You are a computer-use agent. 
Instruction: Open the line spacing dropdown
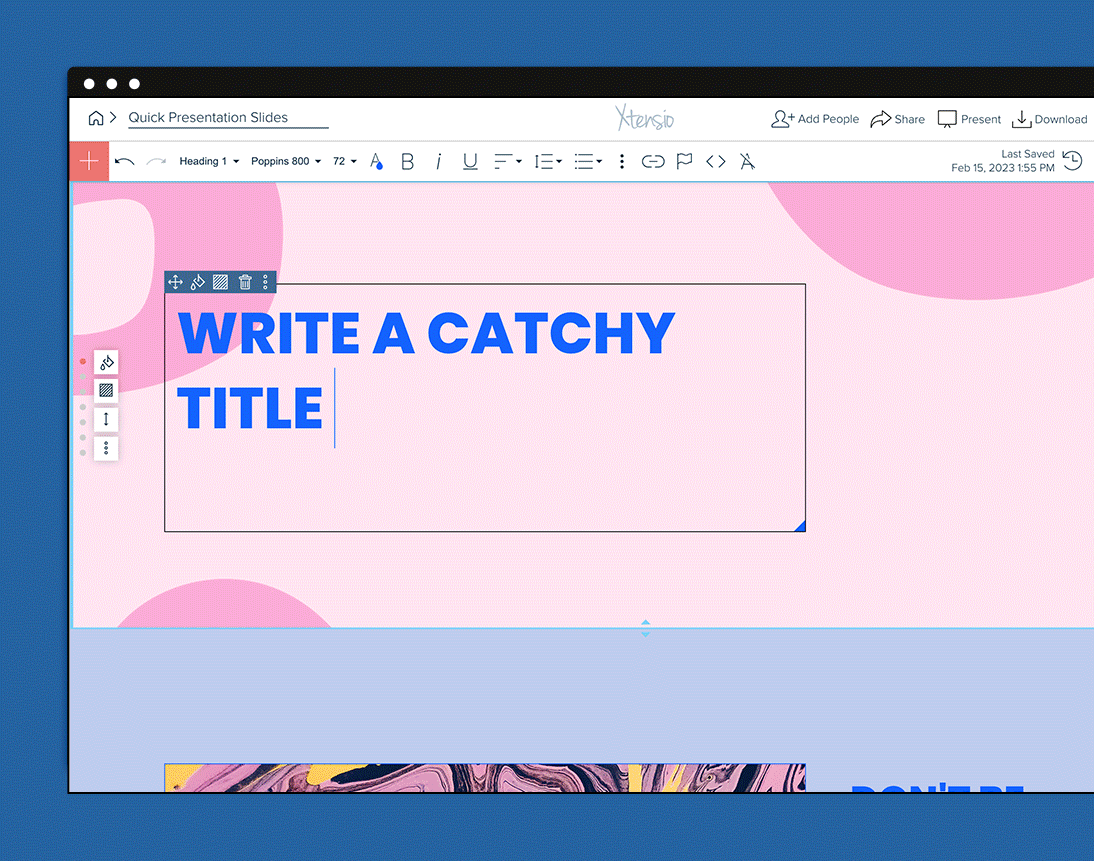(x=548, y=162)
